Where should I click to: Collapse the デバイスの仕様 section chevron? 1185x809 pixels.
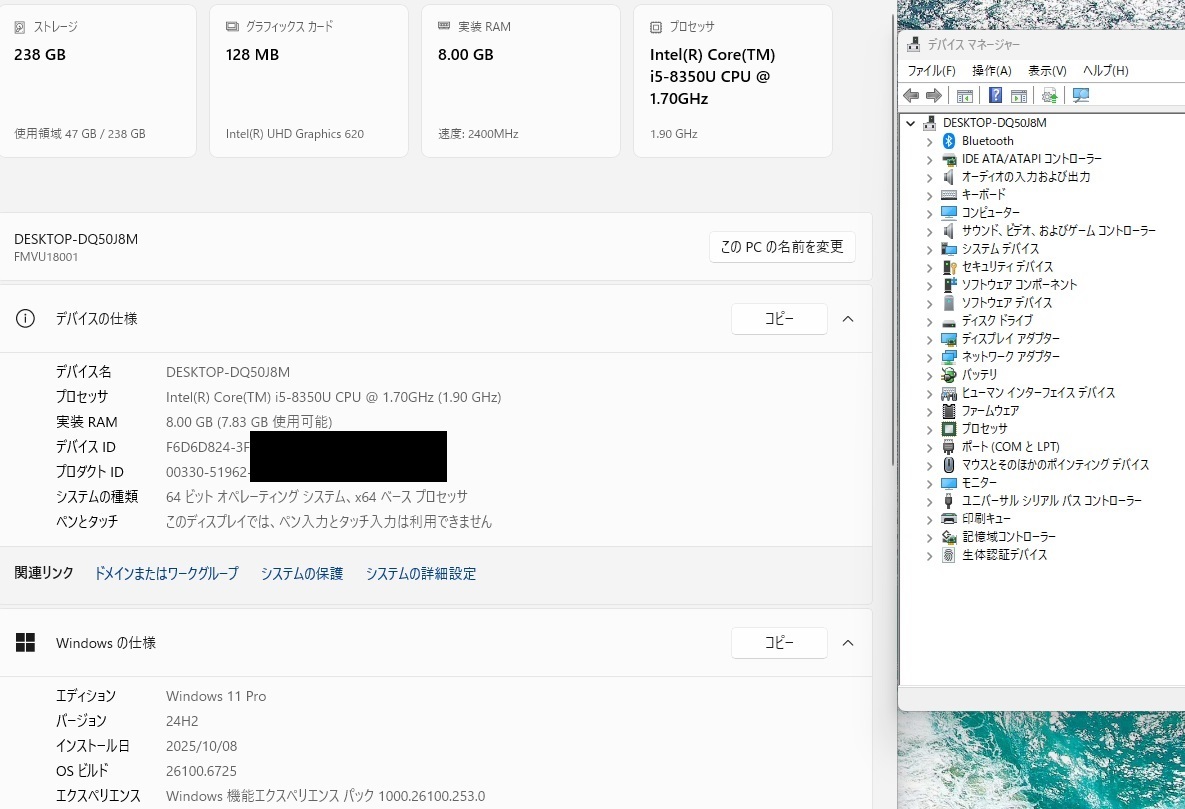pyautogui.click(x=848, y=319)
